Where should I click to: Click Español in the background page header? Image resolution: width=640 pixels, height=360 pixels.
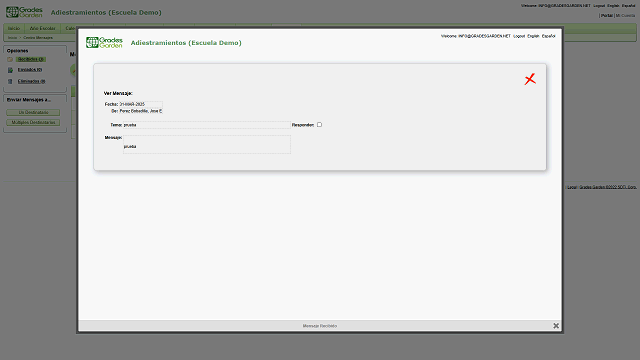[x=629, y=6]
